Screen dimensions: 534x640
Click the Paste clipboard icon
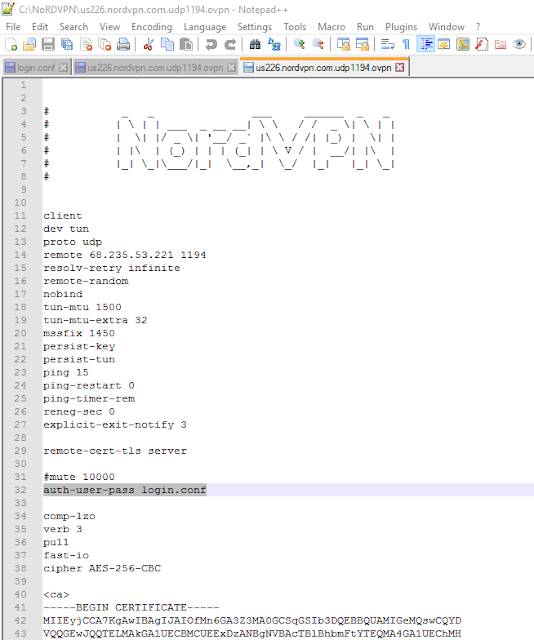click(186, 44)
